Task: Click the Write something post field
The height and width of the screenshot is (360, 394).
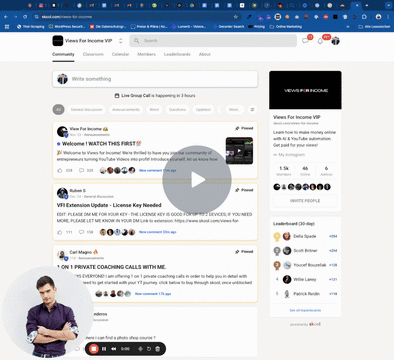Action: tap(155, 79)
